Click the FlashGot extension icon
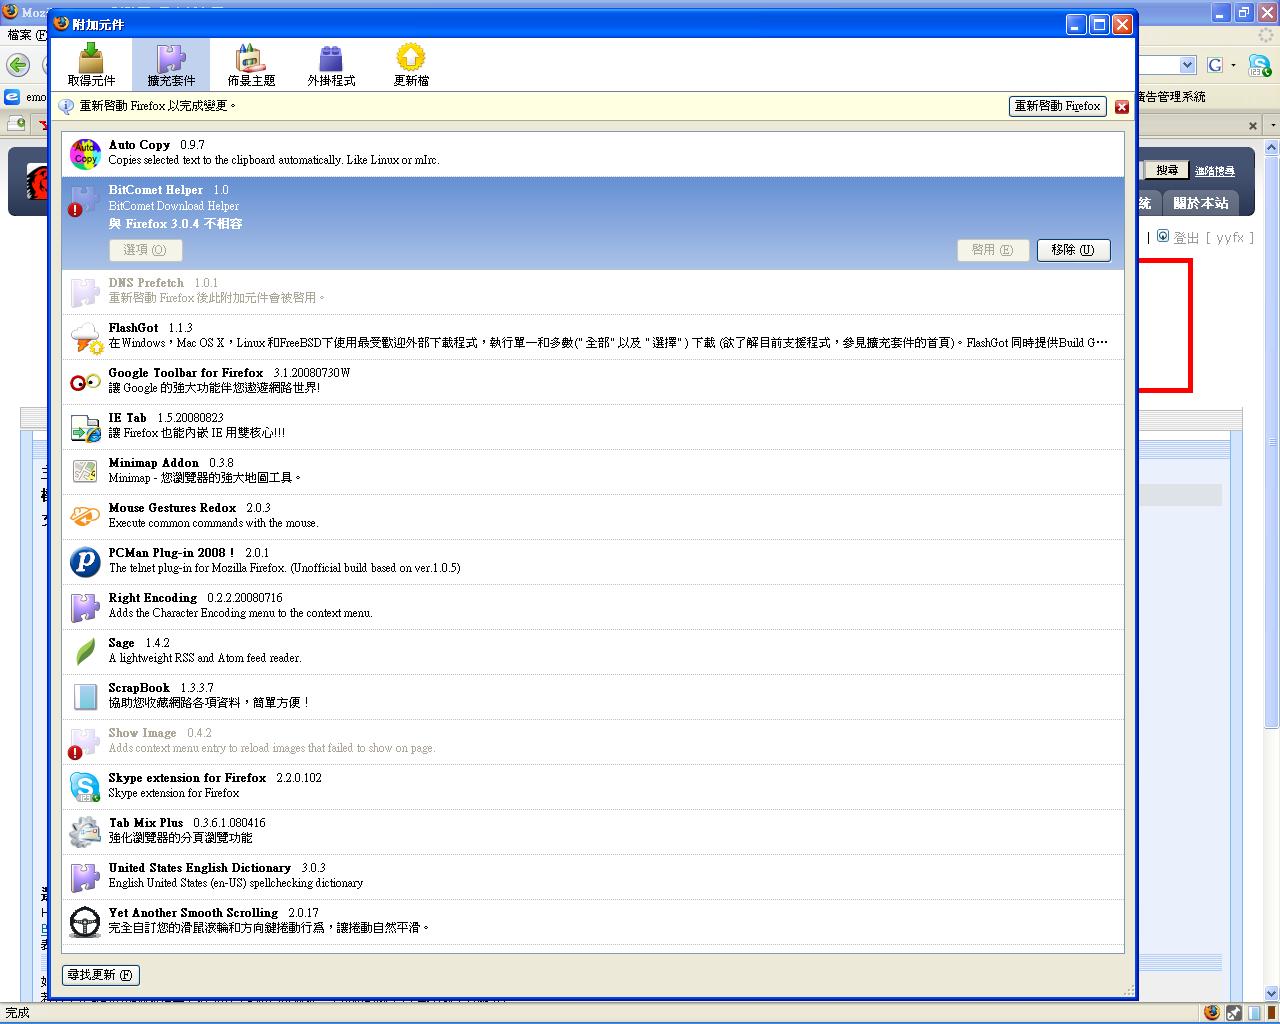 85,336
